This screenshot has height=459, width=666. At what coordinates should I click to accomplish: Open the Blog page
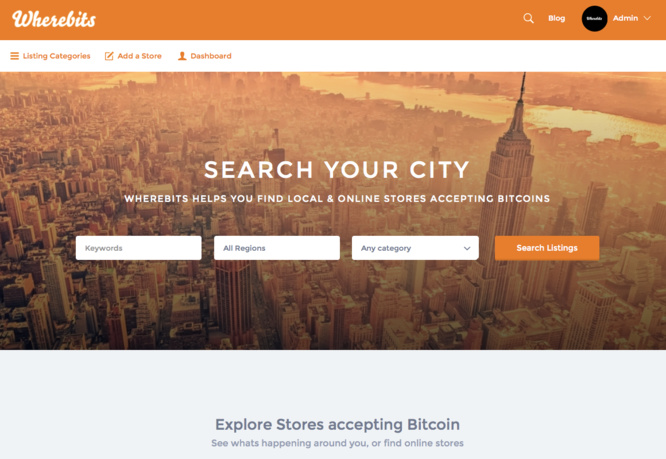coord(556,18)
